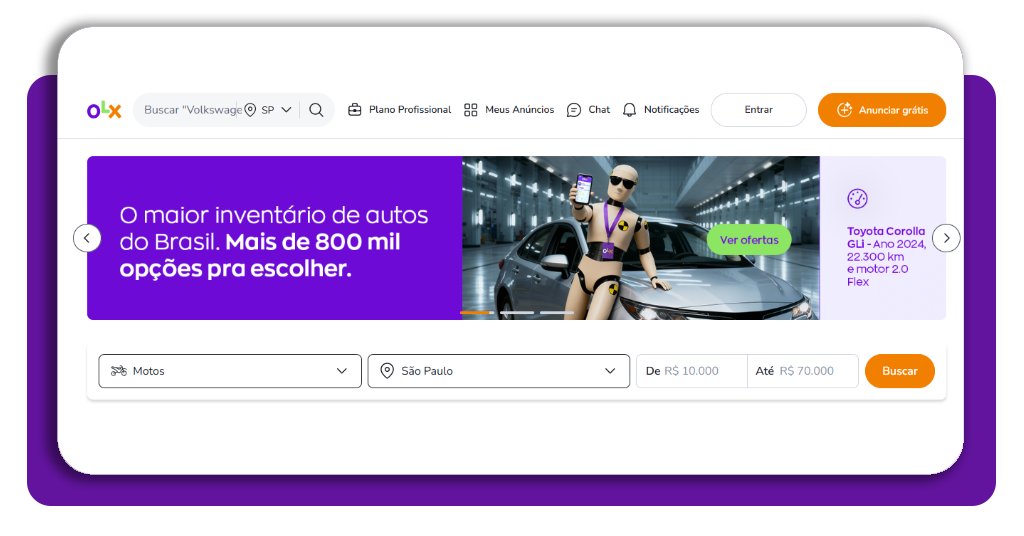Open the São Paulo location dropdown

point(499,371)
